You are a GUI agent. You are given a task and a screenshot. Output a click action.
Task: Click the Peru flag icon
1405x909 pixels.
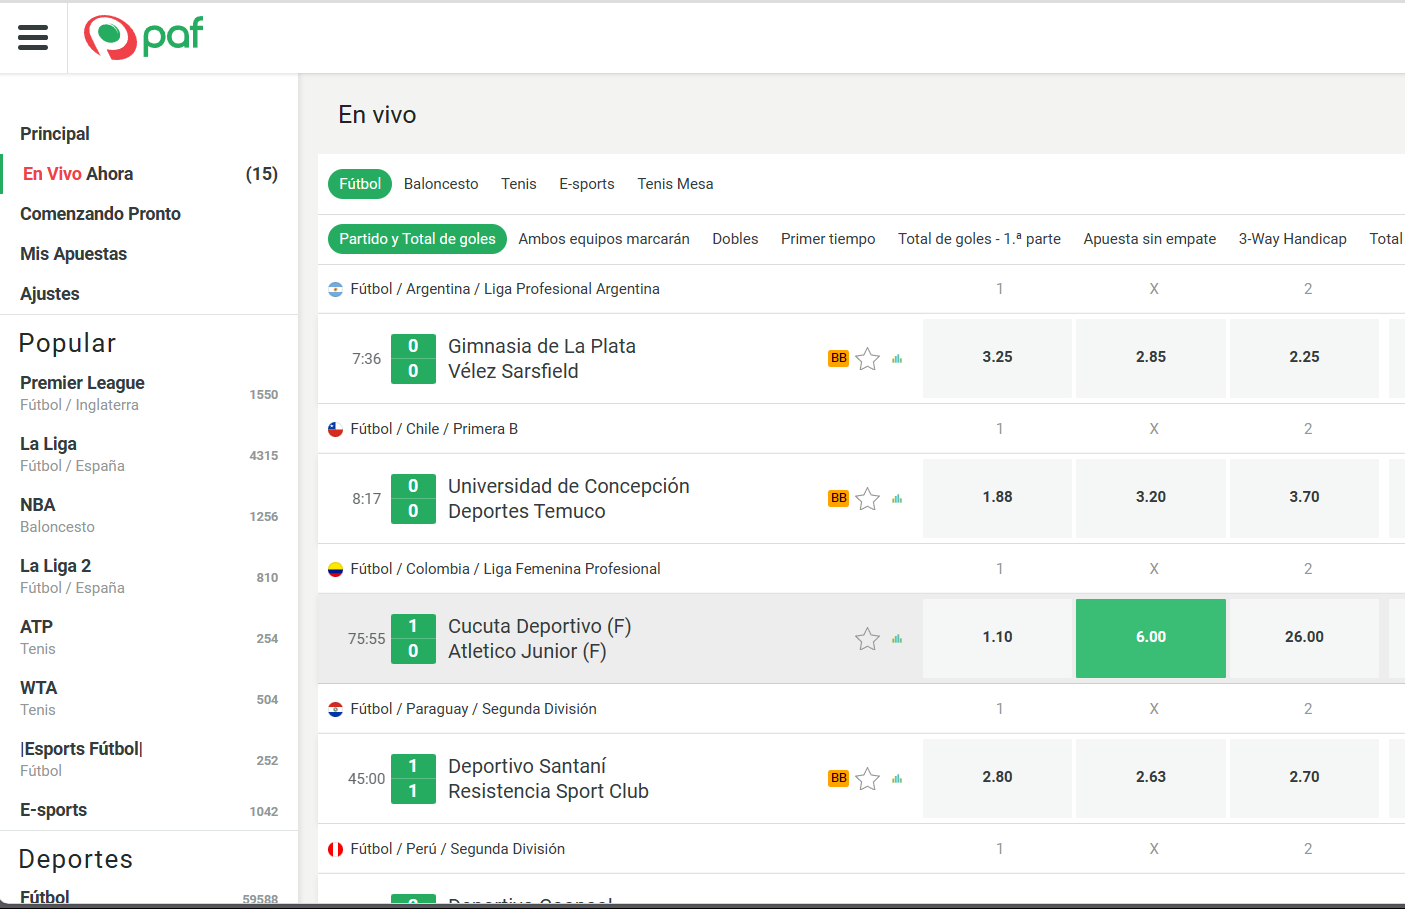pos(335,849)
